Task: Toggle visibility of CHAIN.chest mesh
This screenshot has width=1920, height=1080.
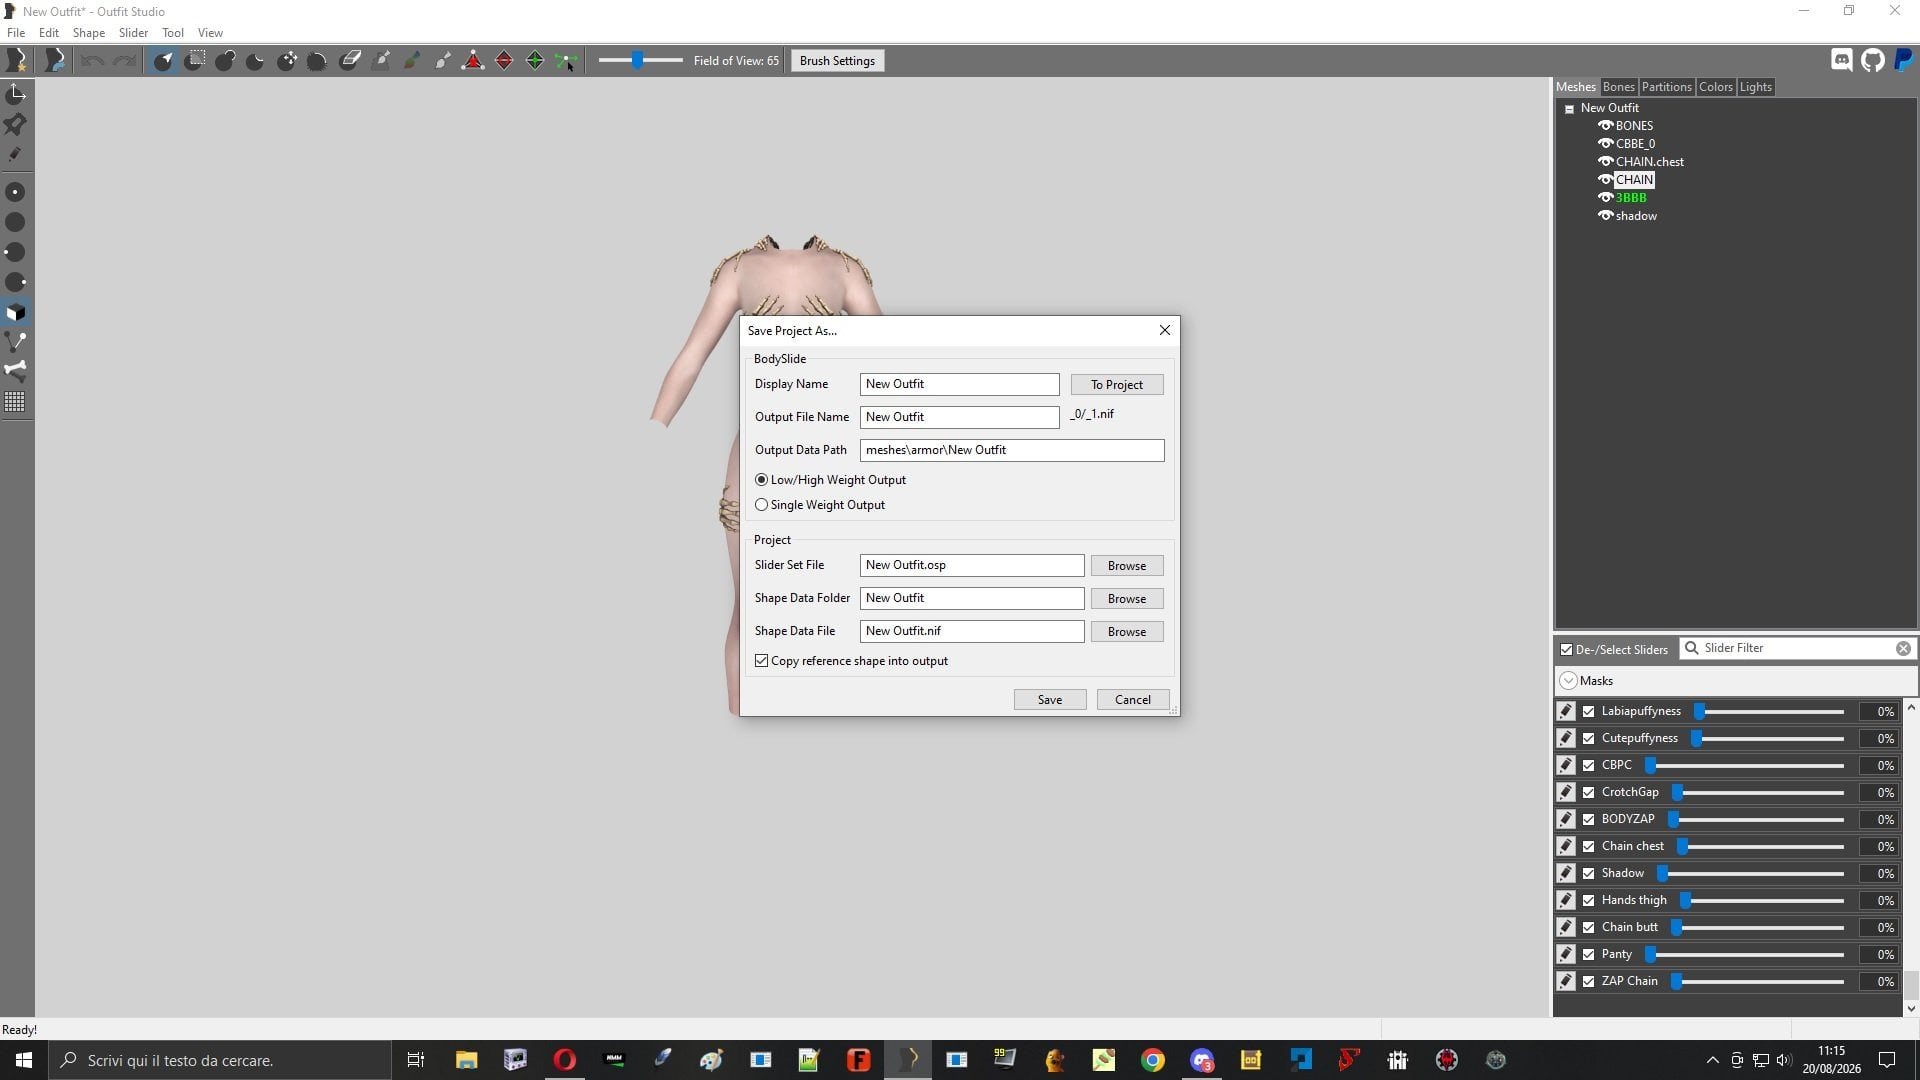Action: click(1605, 161)
